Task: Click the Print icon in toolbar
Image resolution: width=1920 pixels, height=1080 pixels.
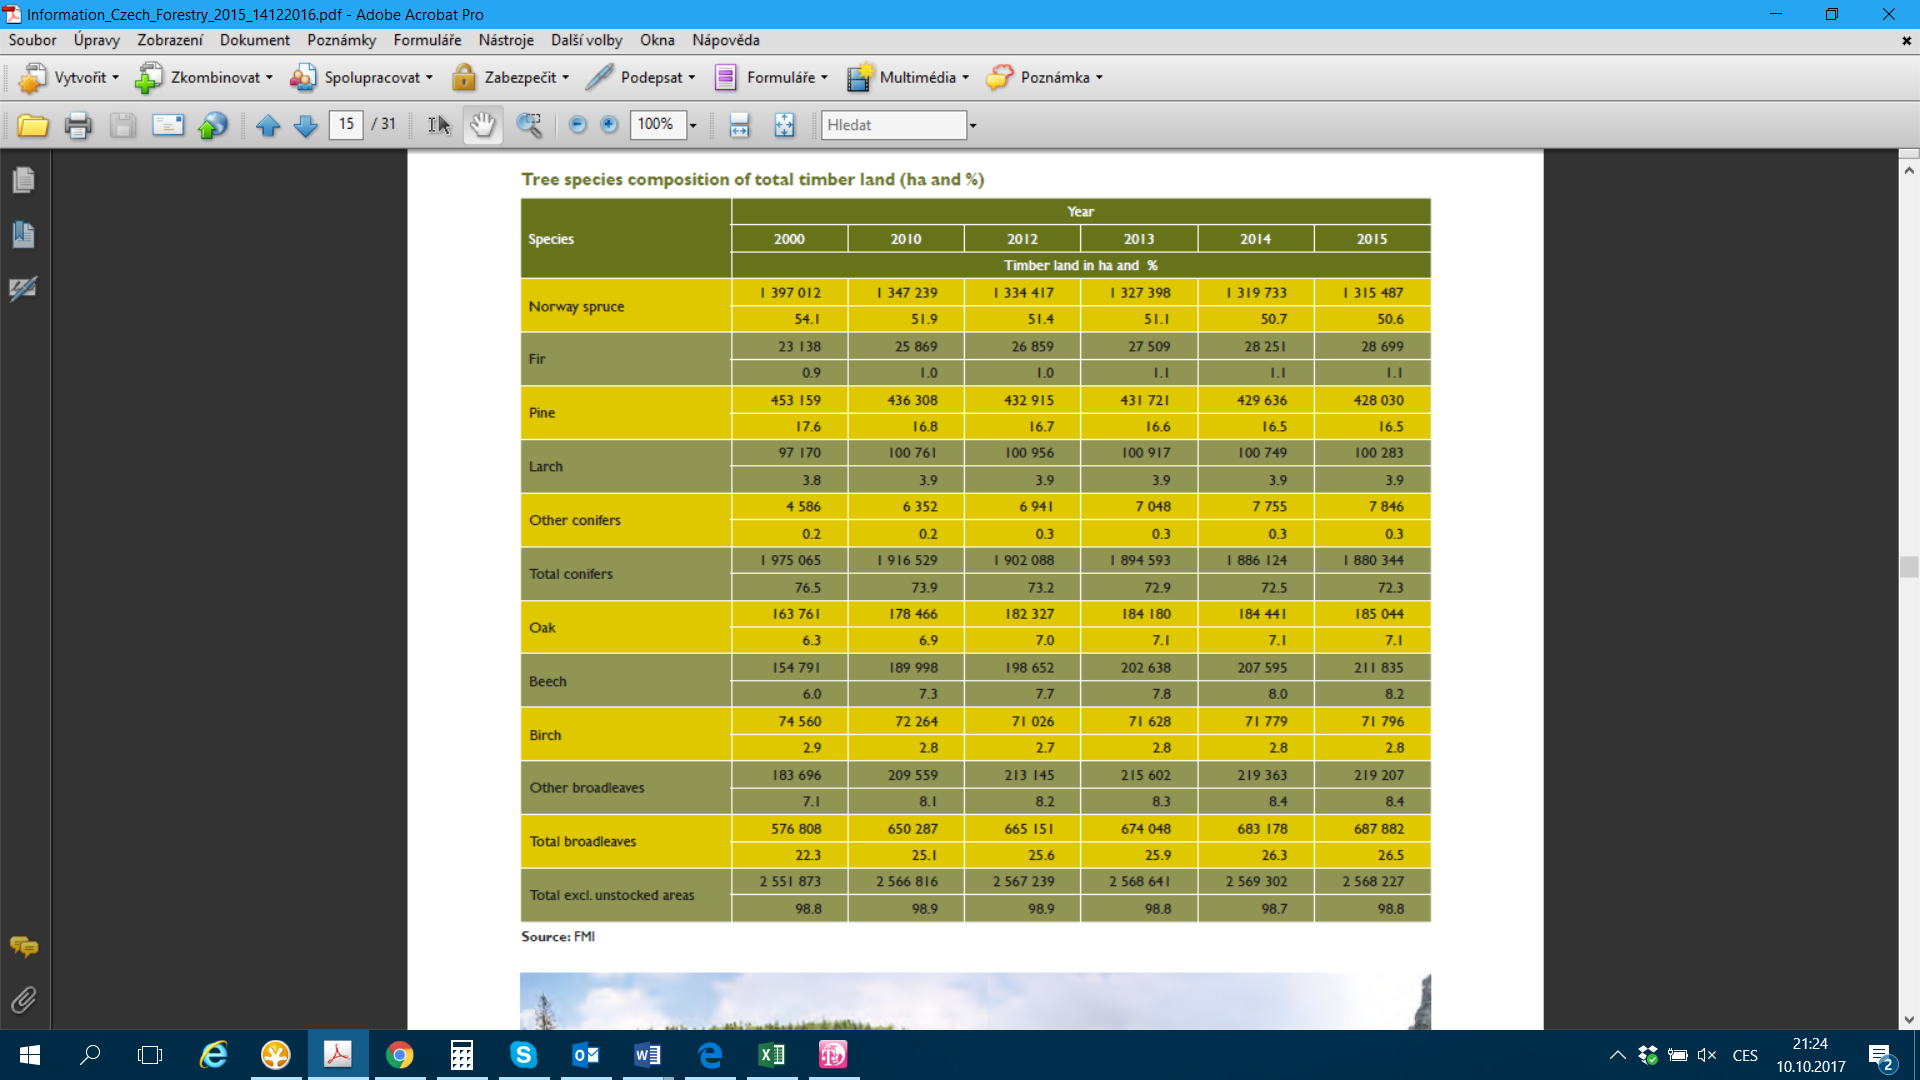Action: click(x=78, y=125)
